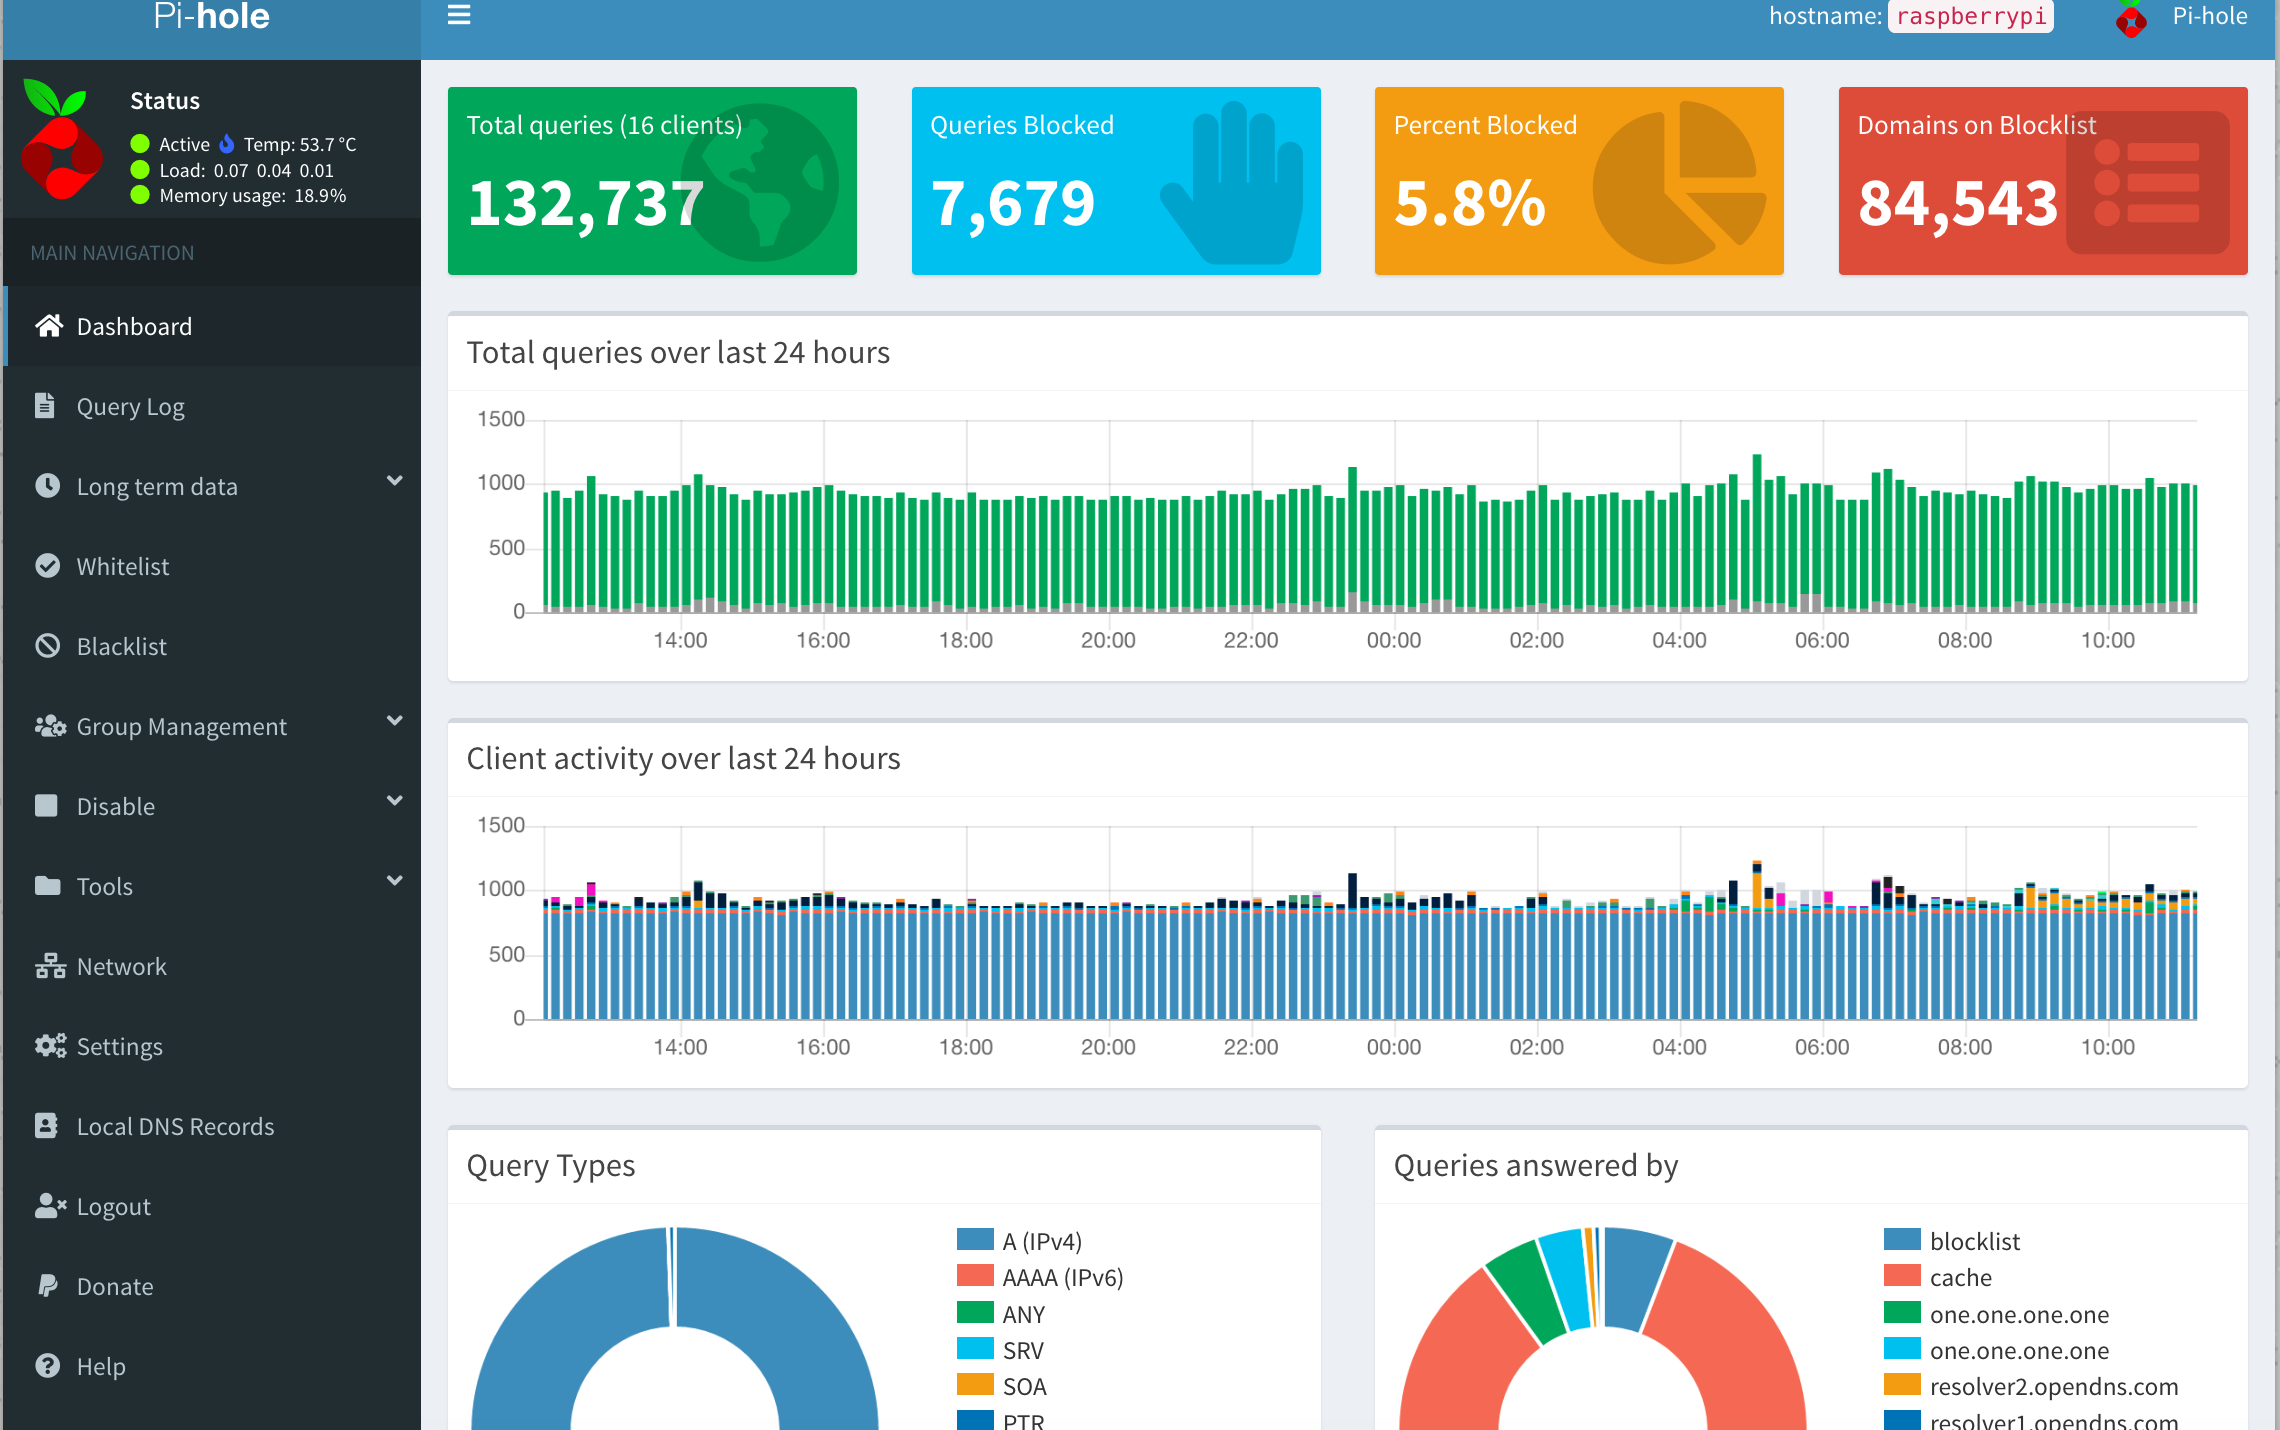Click the Temp: 53.7 °C status text

click(300, 144)
